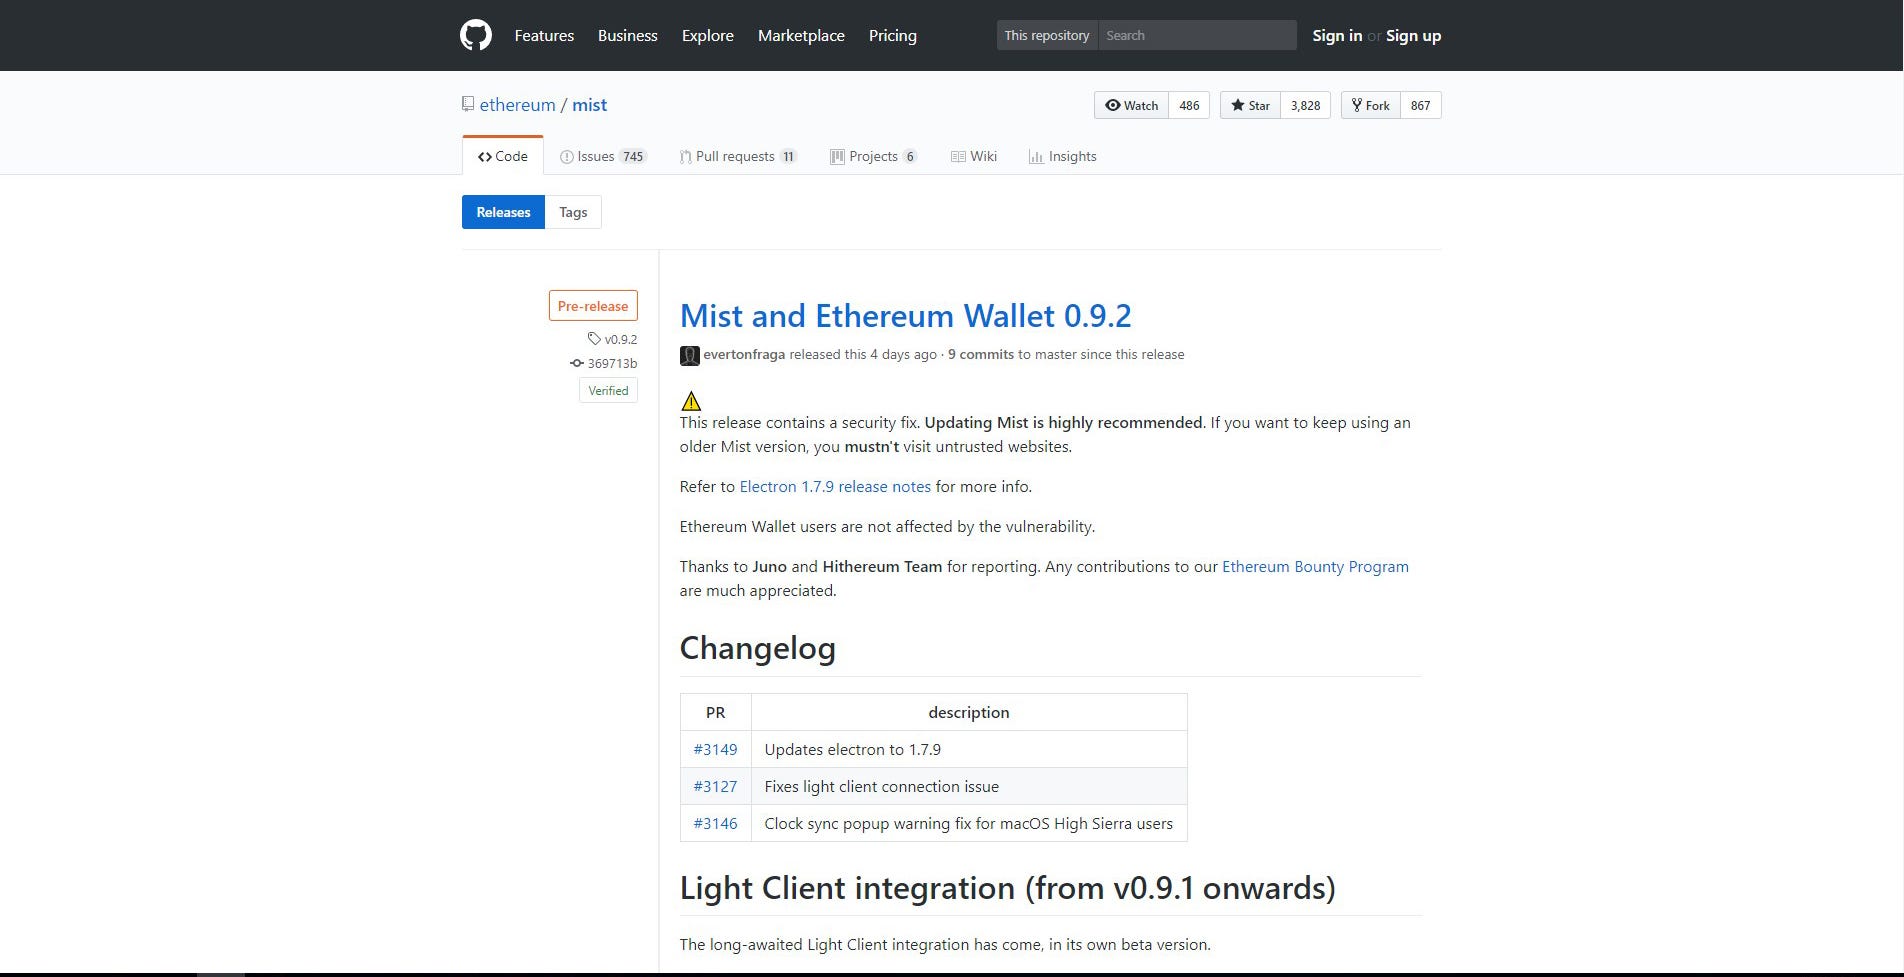Click the 6 projects counter
The width and height of the screenshot is (1904, 977).
tap(910, 156)
